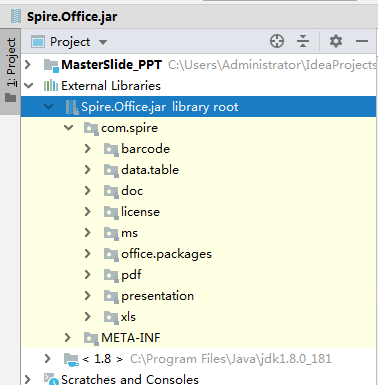
Task: Select the pdf package label
Action: click(131, 275)
